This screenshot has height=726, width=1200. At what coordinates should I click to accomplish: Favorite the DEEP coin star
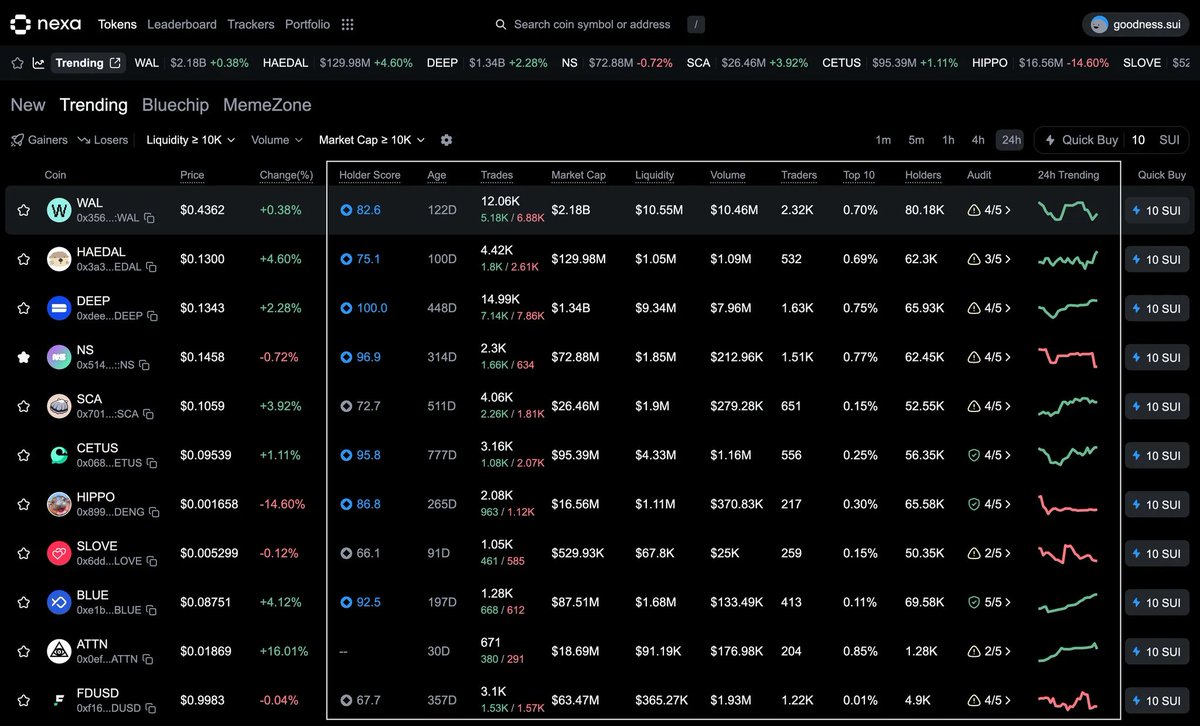click(23, 308)
